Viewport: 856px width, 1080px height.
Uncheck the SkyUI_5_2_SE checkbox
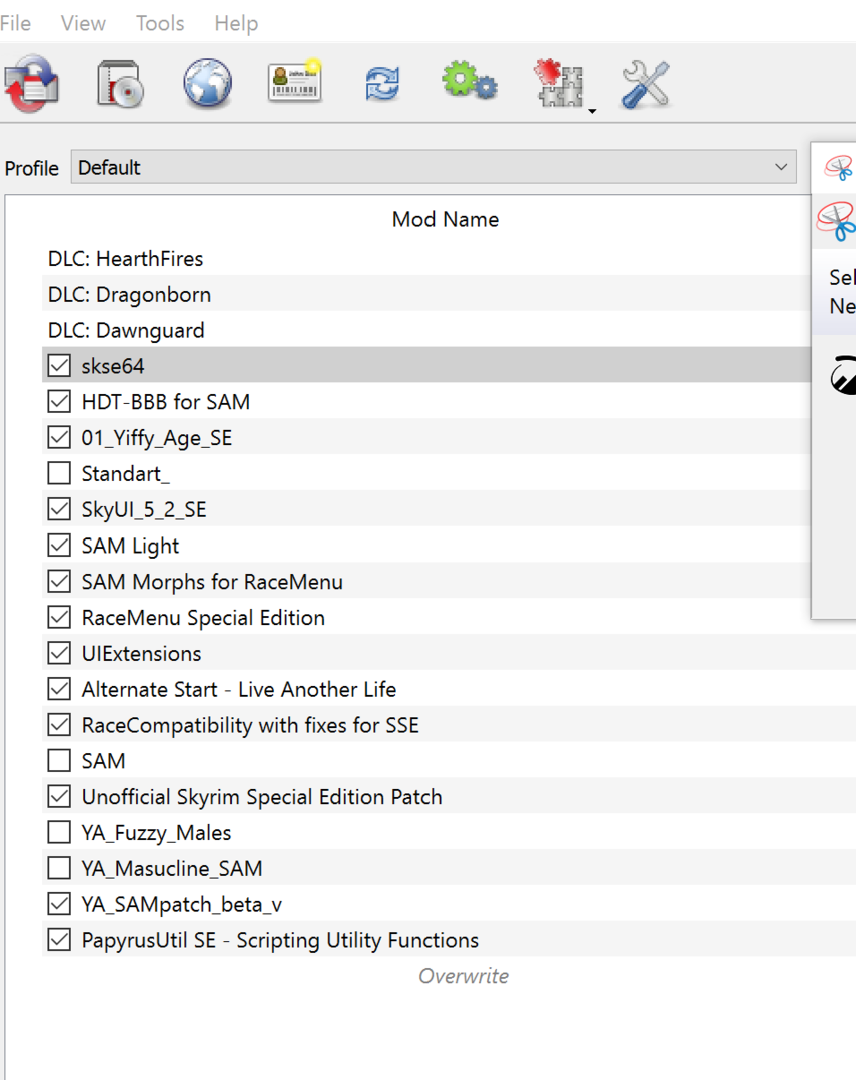pos(59,509)
